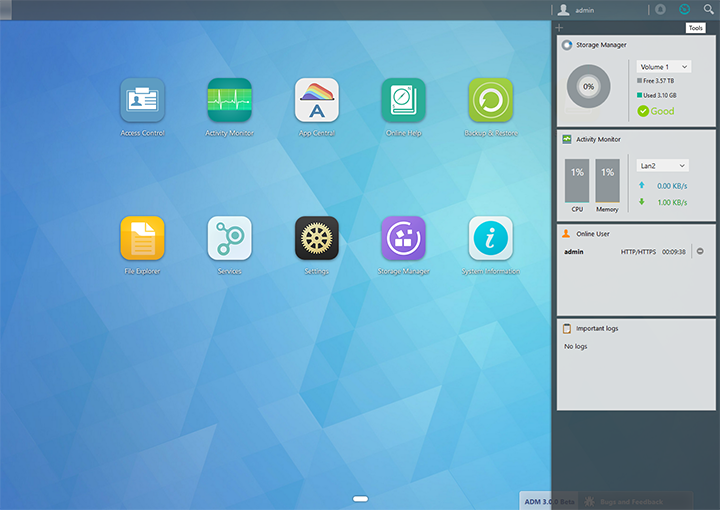The height and width of the screenshot is (510, 720).
Task: Click the plus button to add widget
Action: [560, 27]
